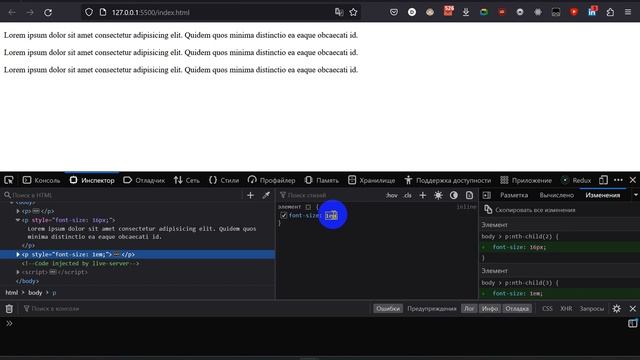640x360 pixels.
Task: Click ellipsis badge in script element
Action: 53,272
